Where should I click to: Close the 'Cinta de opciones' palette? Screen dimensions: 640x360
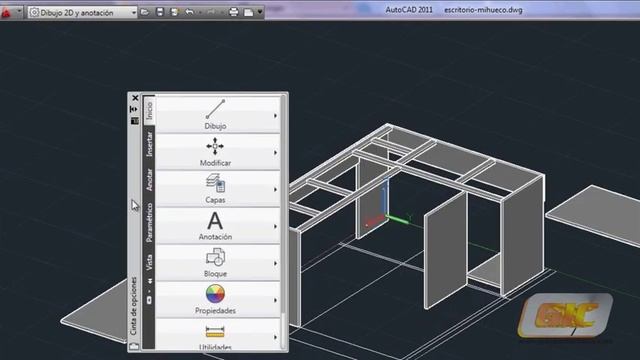(x=135, y=98)
